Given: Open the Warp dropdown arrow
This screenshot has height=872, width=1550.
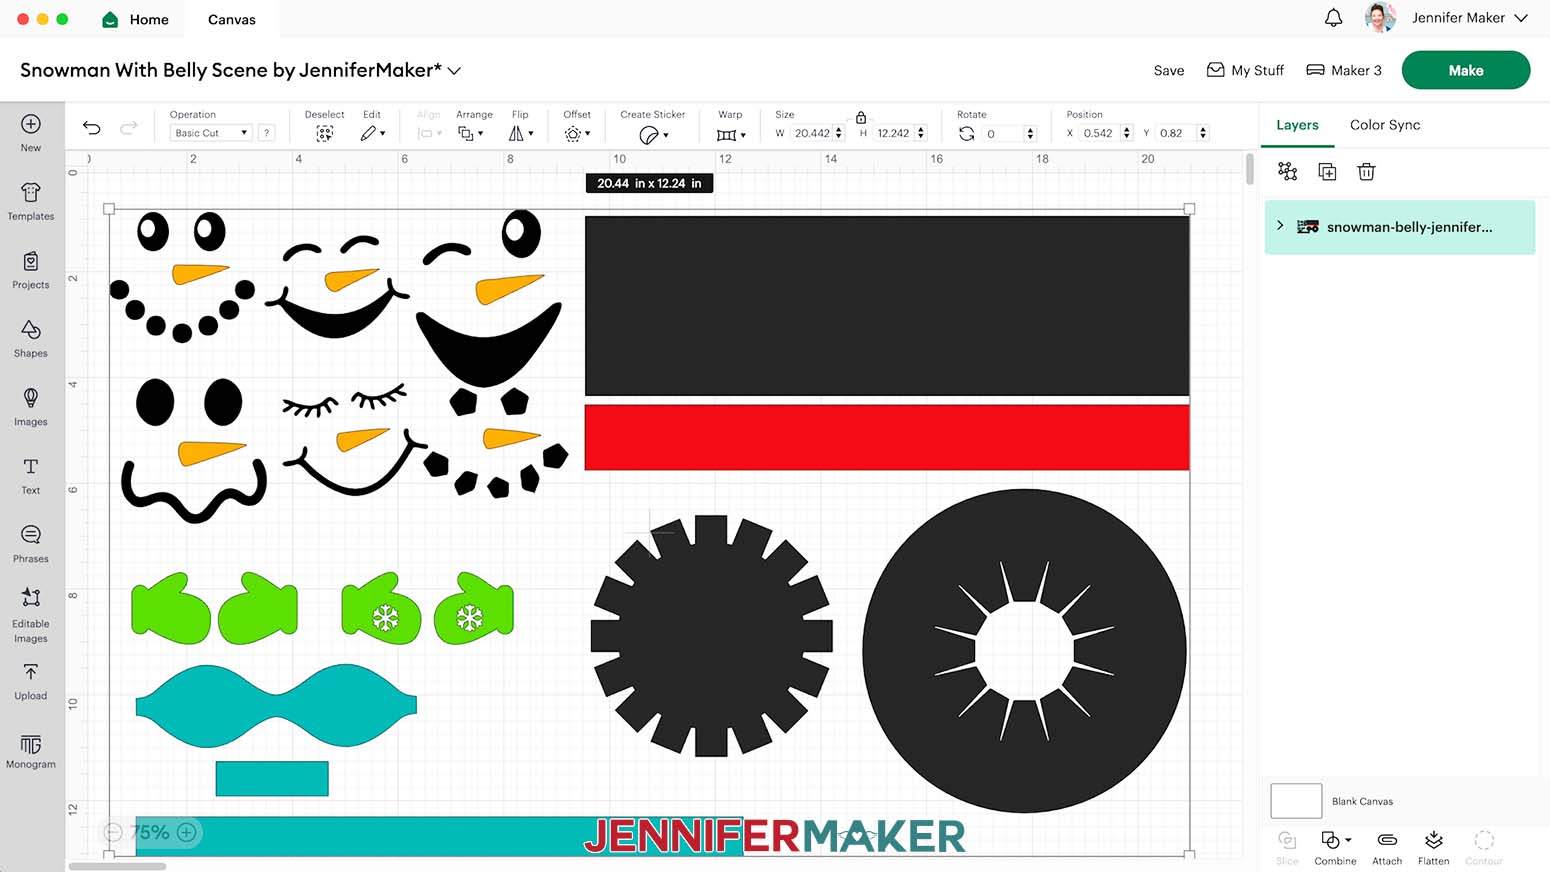Looking at the screenshot, I should coord(743,135).
